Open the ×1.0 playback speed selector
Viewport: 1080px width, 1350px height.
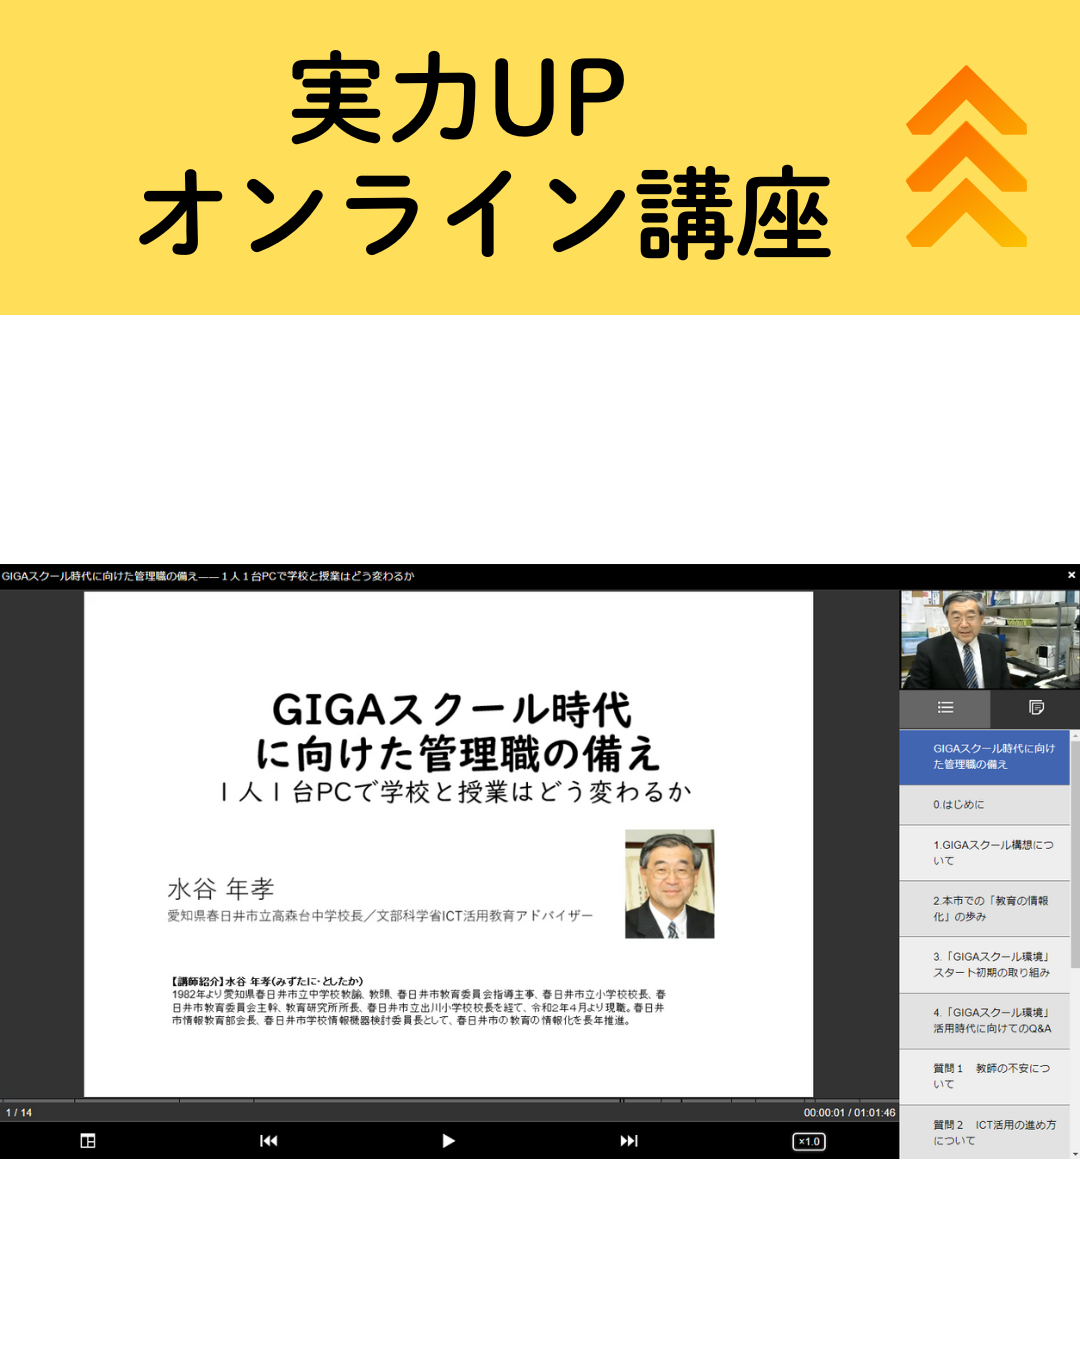pos(808,1141)
